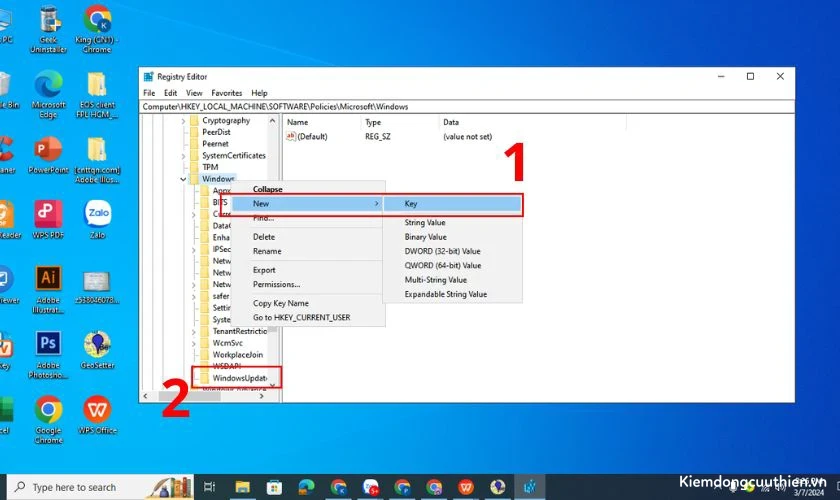840x500 pixels.
Task: Open WPS Office desktop icon
Action: (98, 415)
